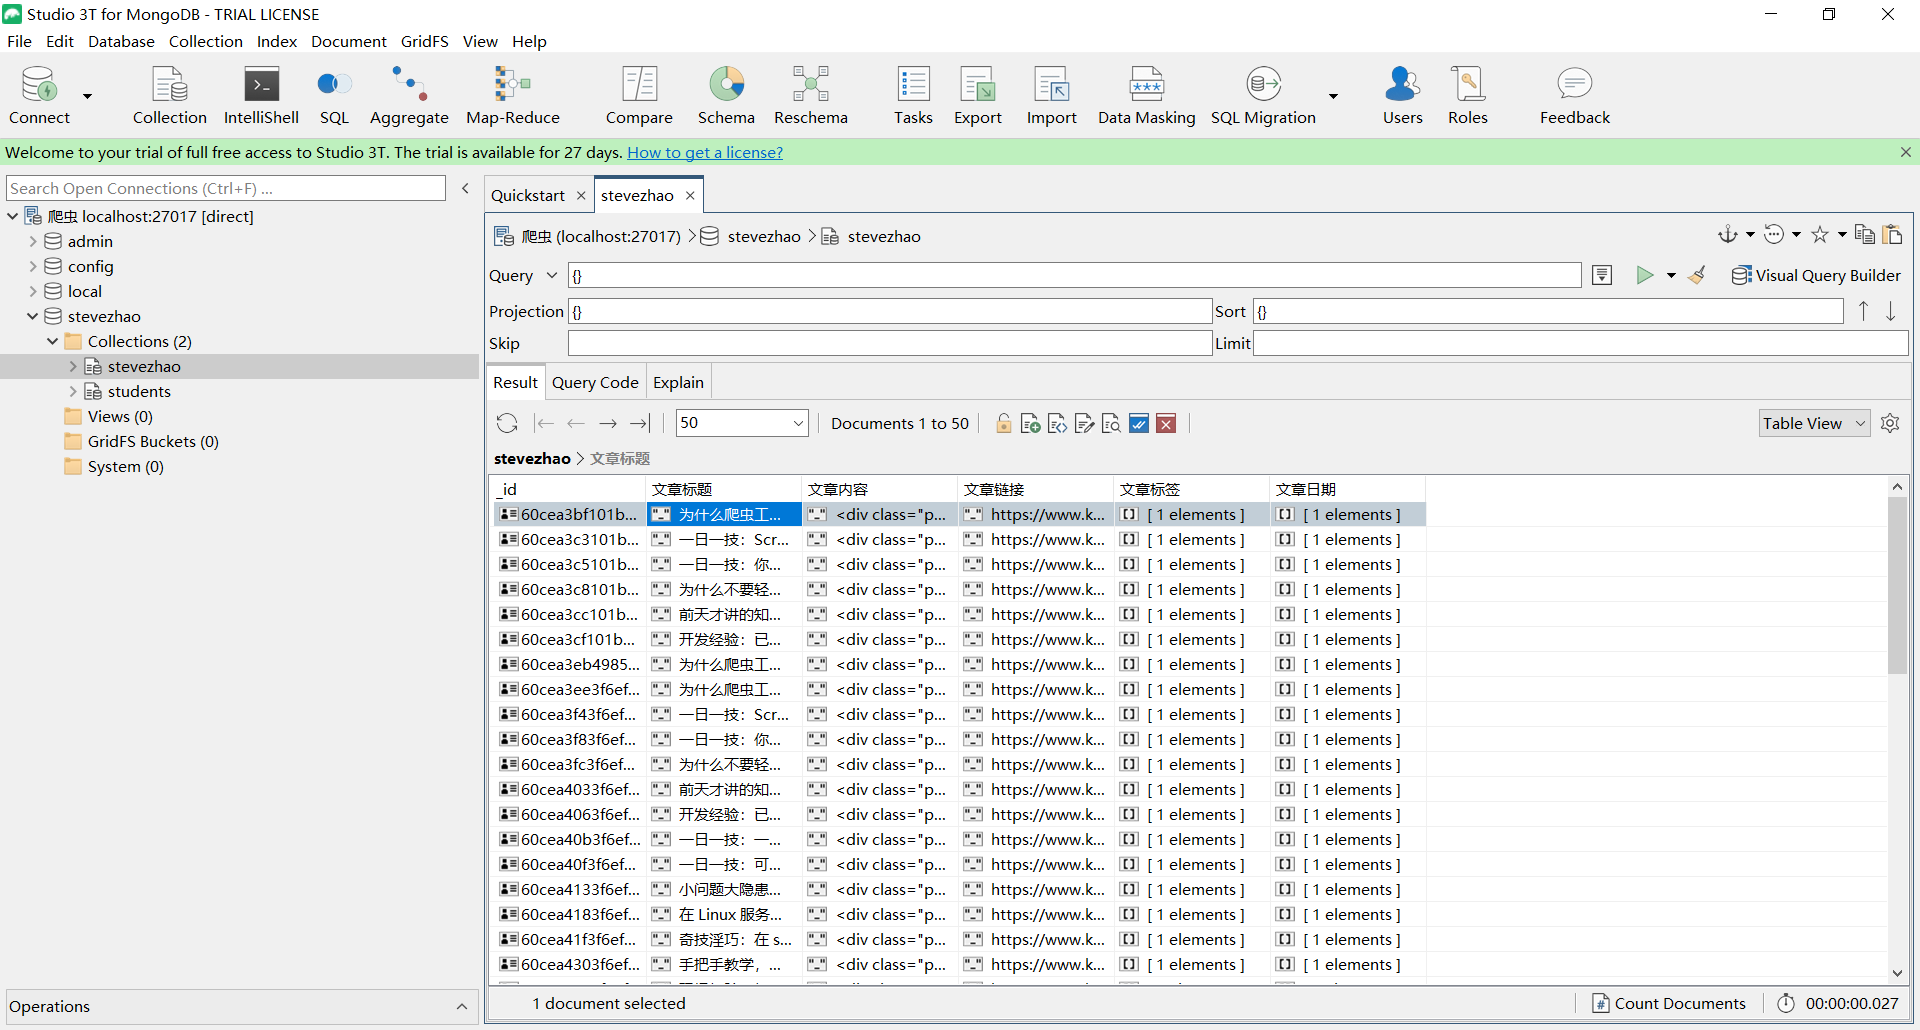
Task: Open the Data Masking tool
Action: point(1146,95)
